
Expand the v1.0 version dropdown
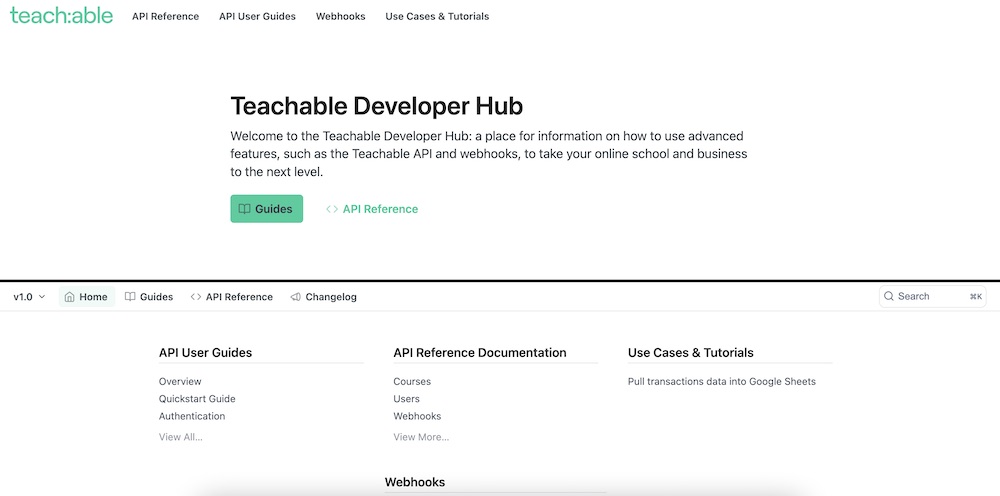tap(29, 297)
